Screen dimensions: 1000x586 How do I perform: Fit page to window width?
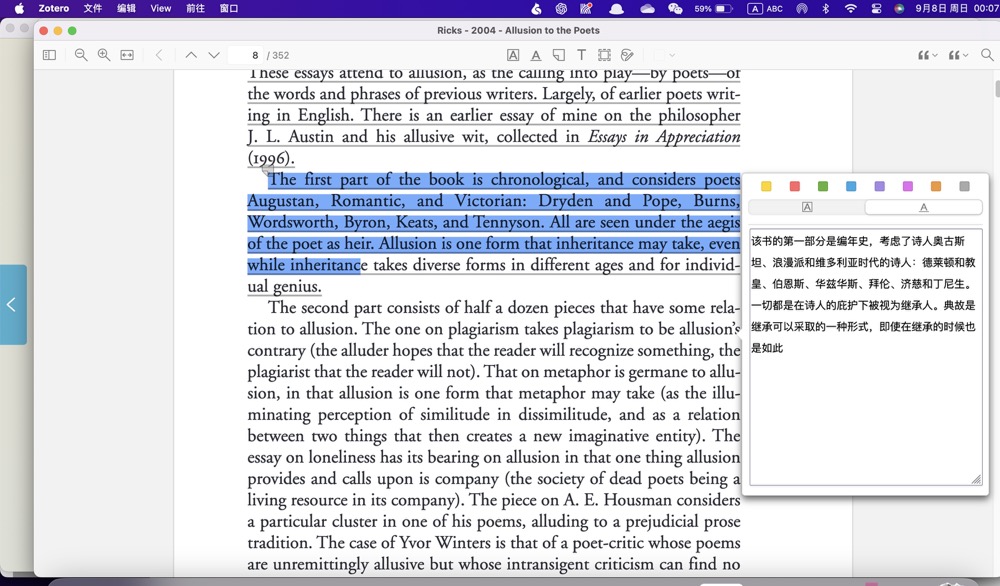click(127, 55)
